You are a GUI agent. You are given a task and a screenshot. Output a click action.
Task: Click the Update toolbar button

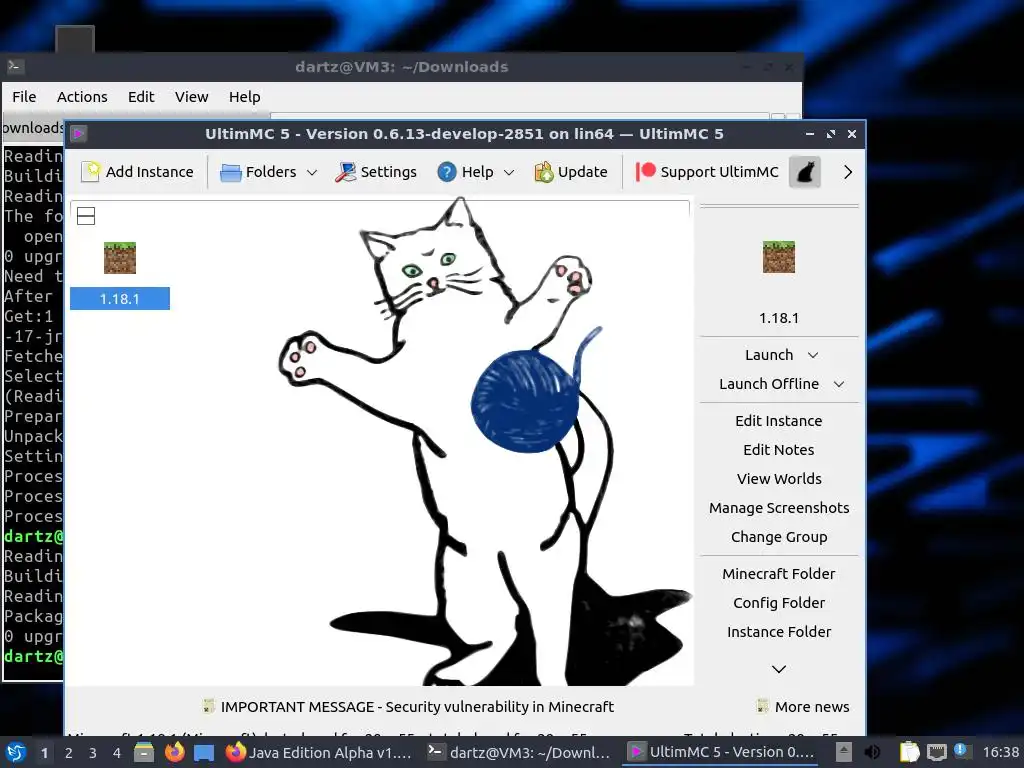pyautogui.click(x=571, y=172)
